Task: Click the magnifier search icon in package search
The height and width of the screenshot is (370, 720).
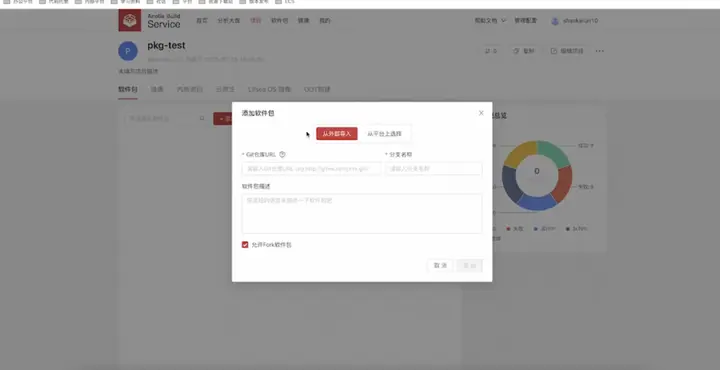Action: point(202,118)
